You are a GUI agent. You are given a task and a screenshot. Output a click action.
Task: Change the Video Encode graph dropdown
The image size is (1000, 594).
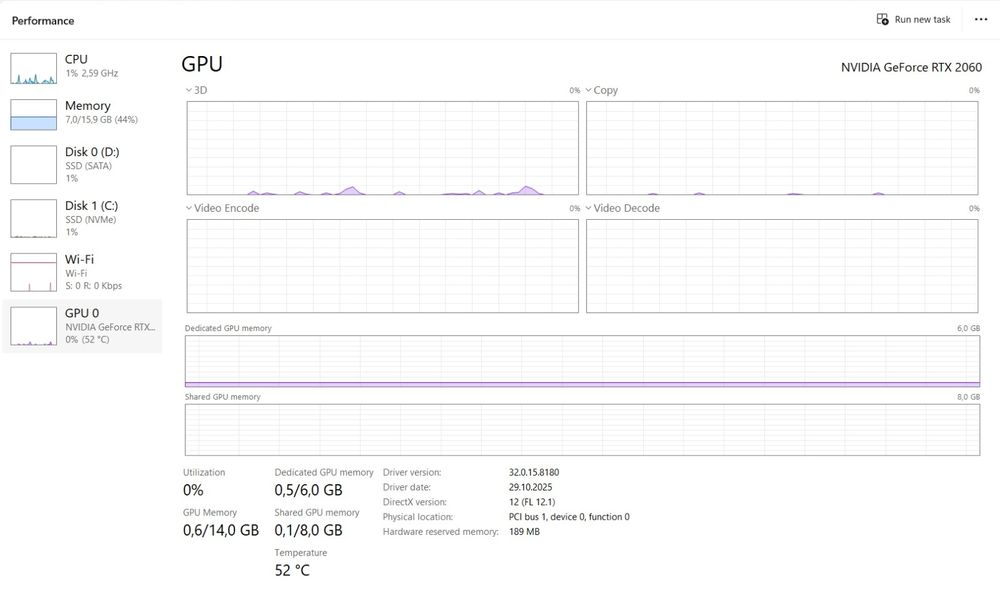pos(190,208)
